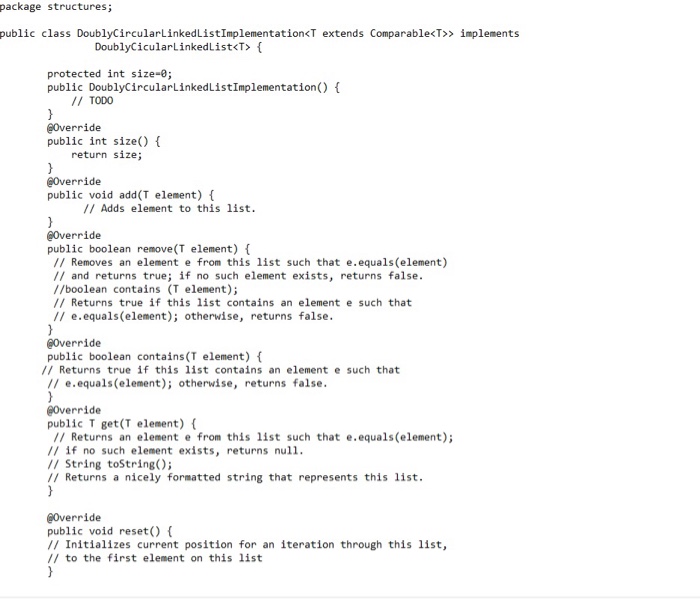Click the 'public int size()' method signature

[104, 141]
